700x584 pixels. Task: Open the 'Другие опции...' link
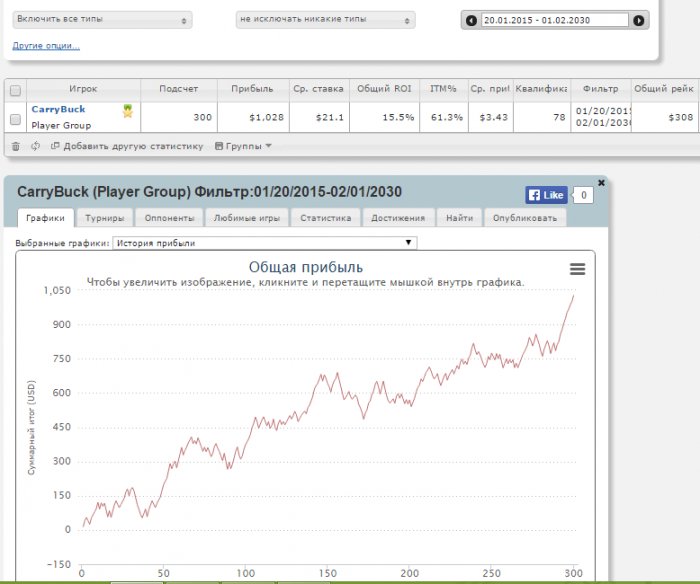tap(46, 46)
